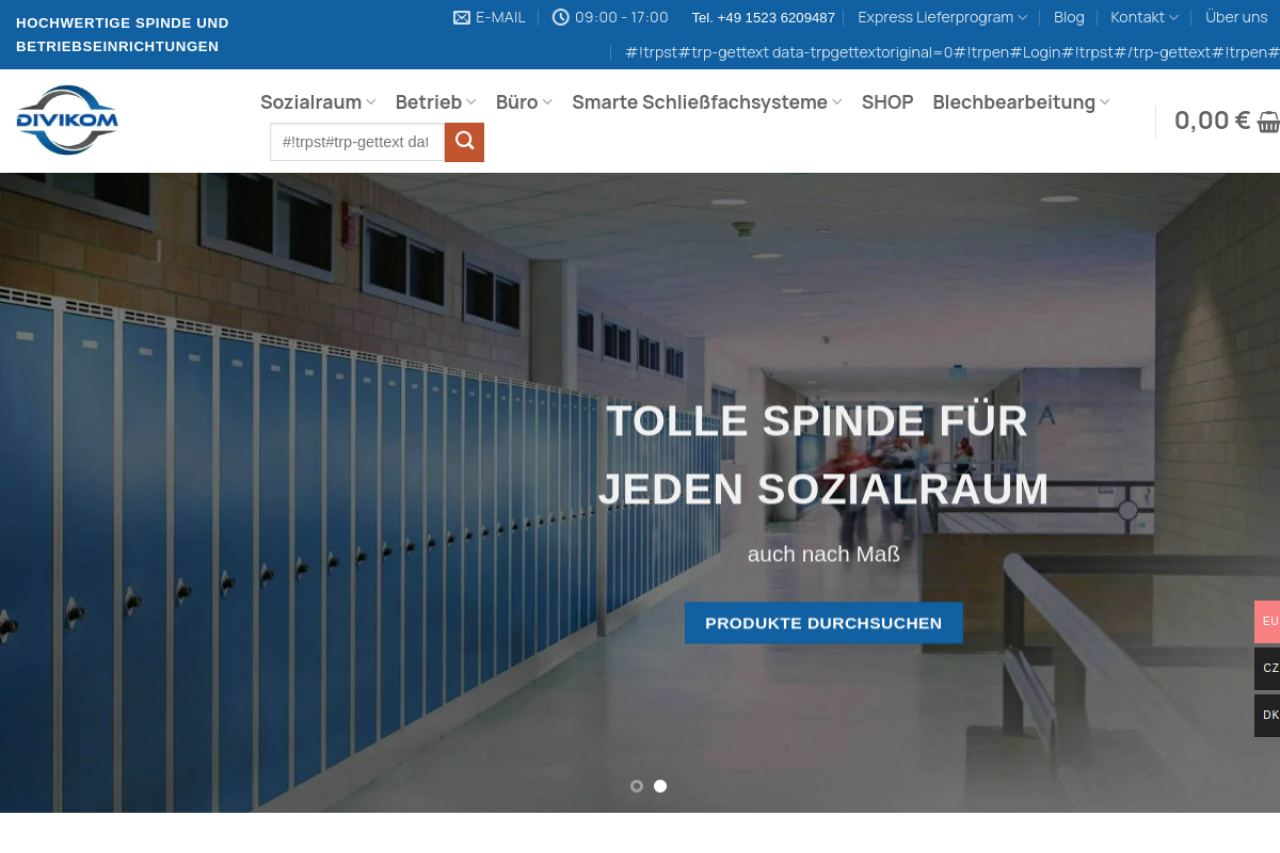
Task: Expand the Betrieb dropdown menu
Action: pyautogui.click(x=436, y=102)
